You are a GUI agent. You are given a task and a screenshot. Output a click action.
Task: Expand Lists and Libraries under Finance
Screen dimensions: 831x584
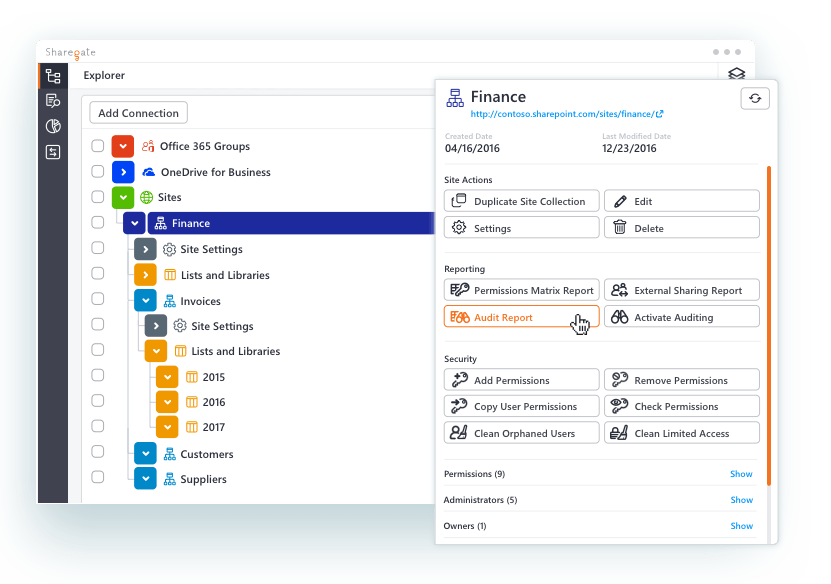145,275
